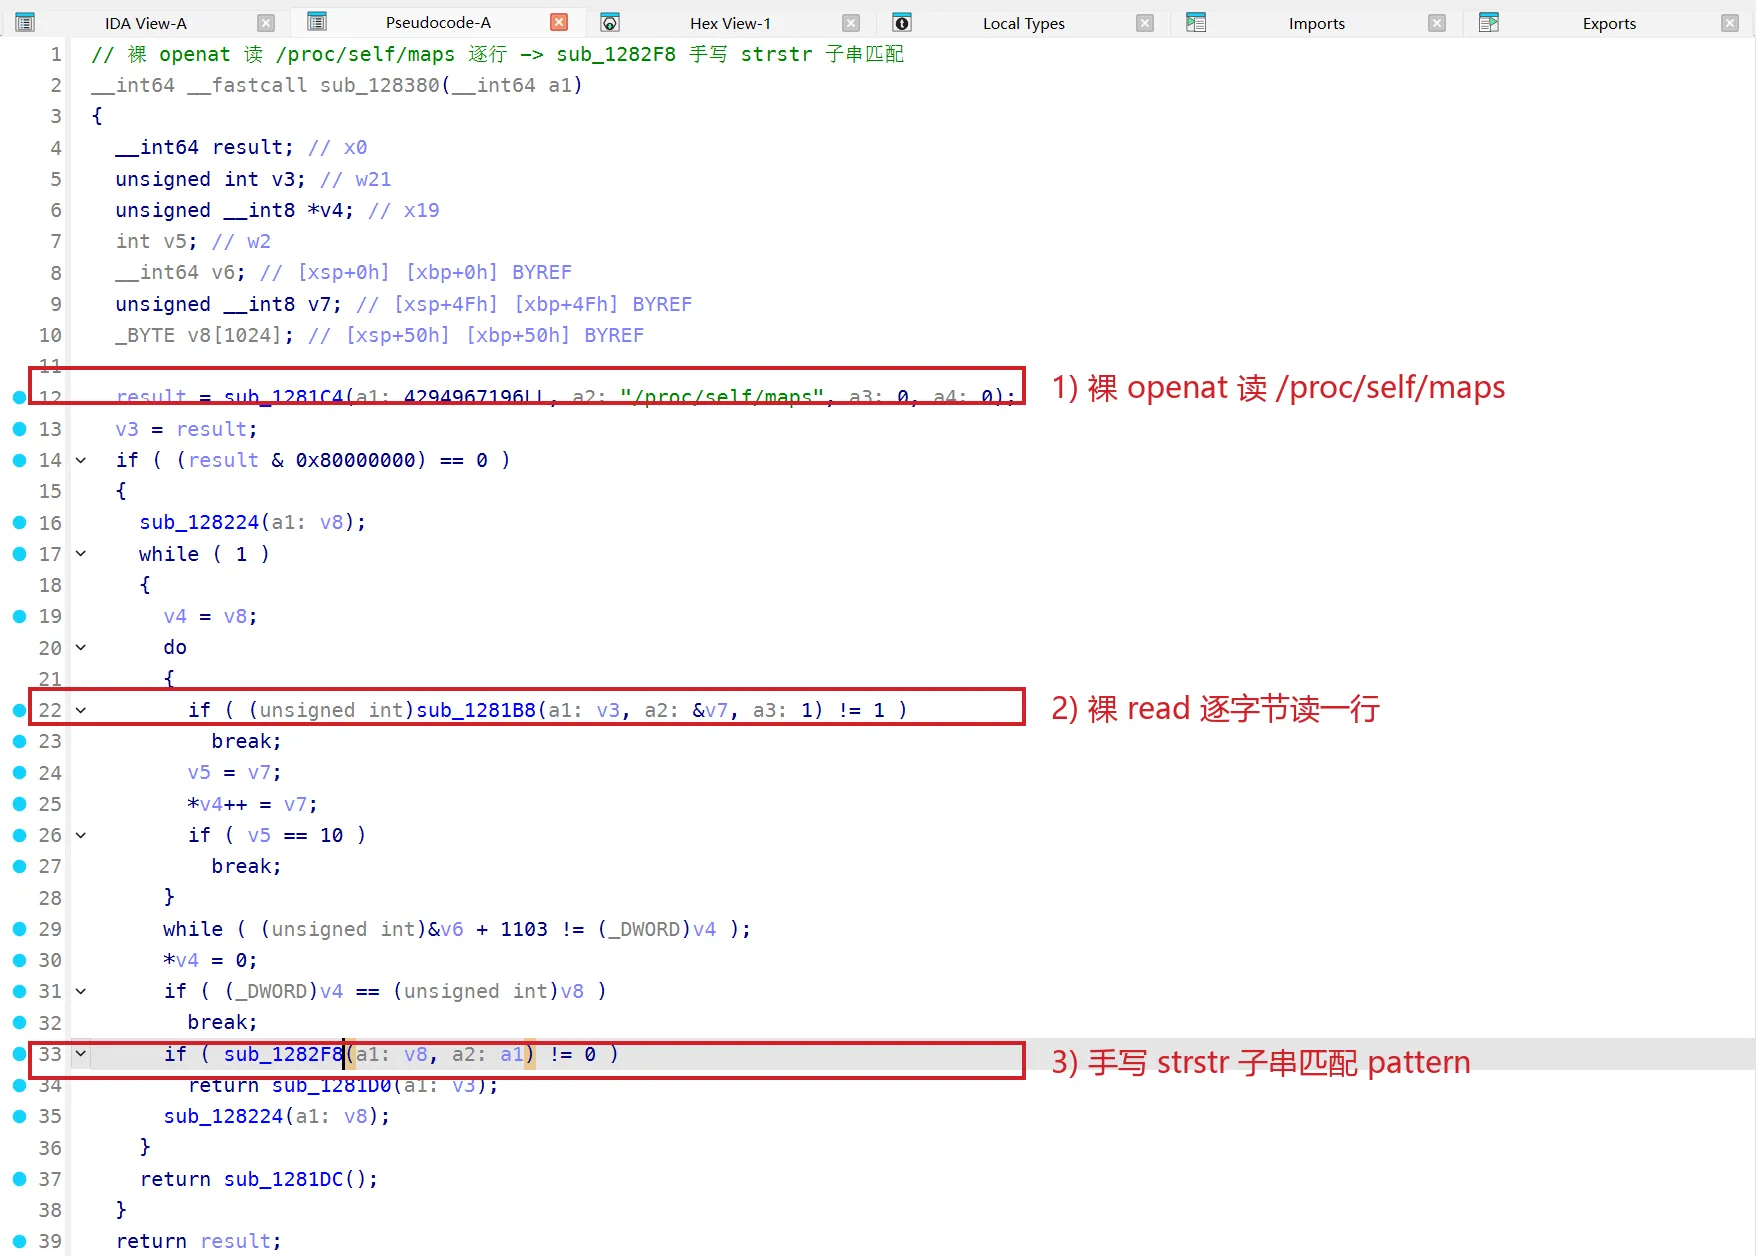Close the Hex View-1 tab

(x=851, y=23)
